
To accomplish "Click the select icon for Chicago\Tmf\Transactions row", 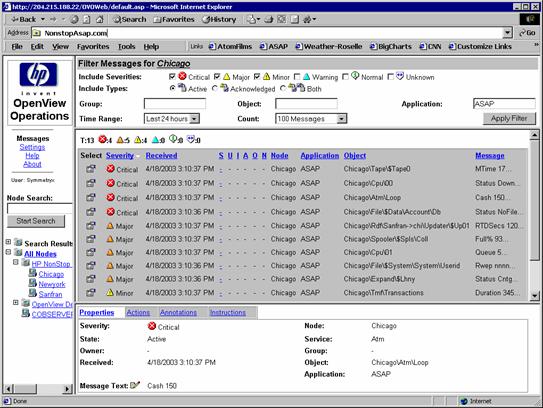I will pos(91,292).
